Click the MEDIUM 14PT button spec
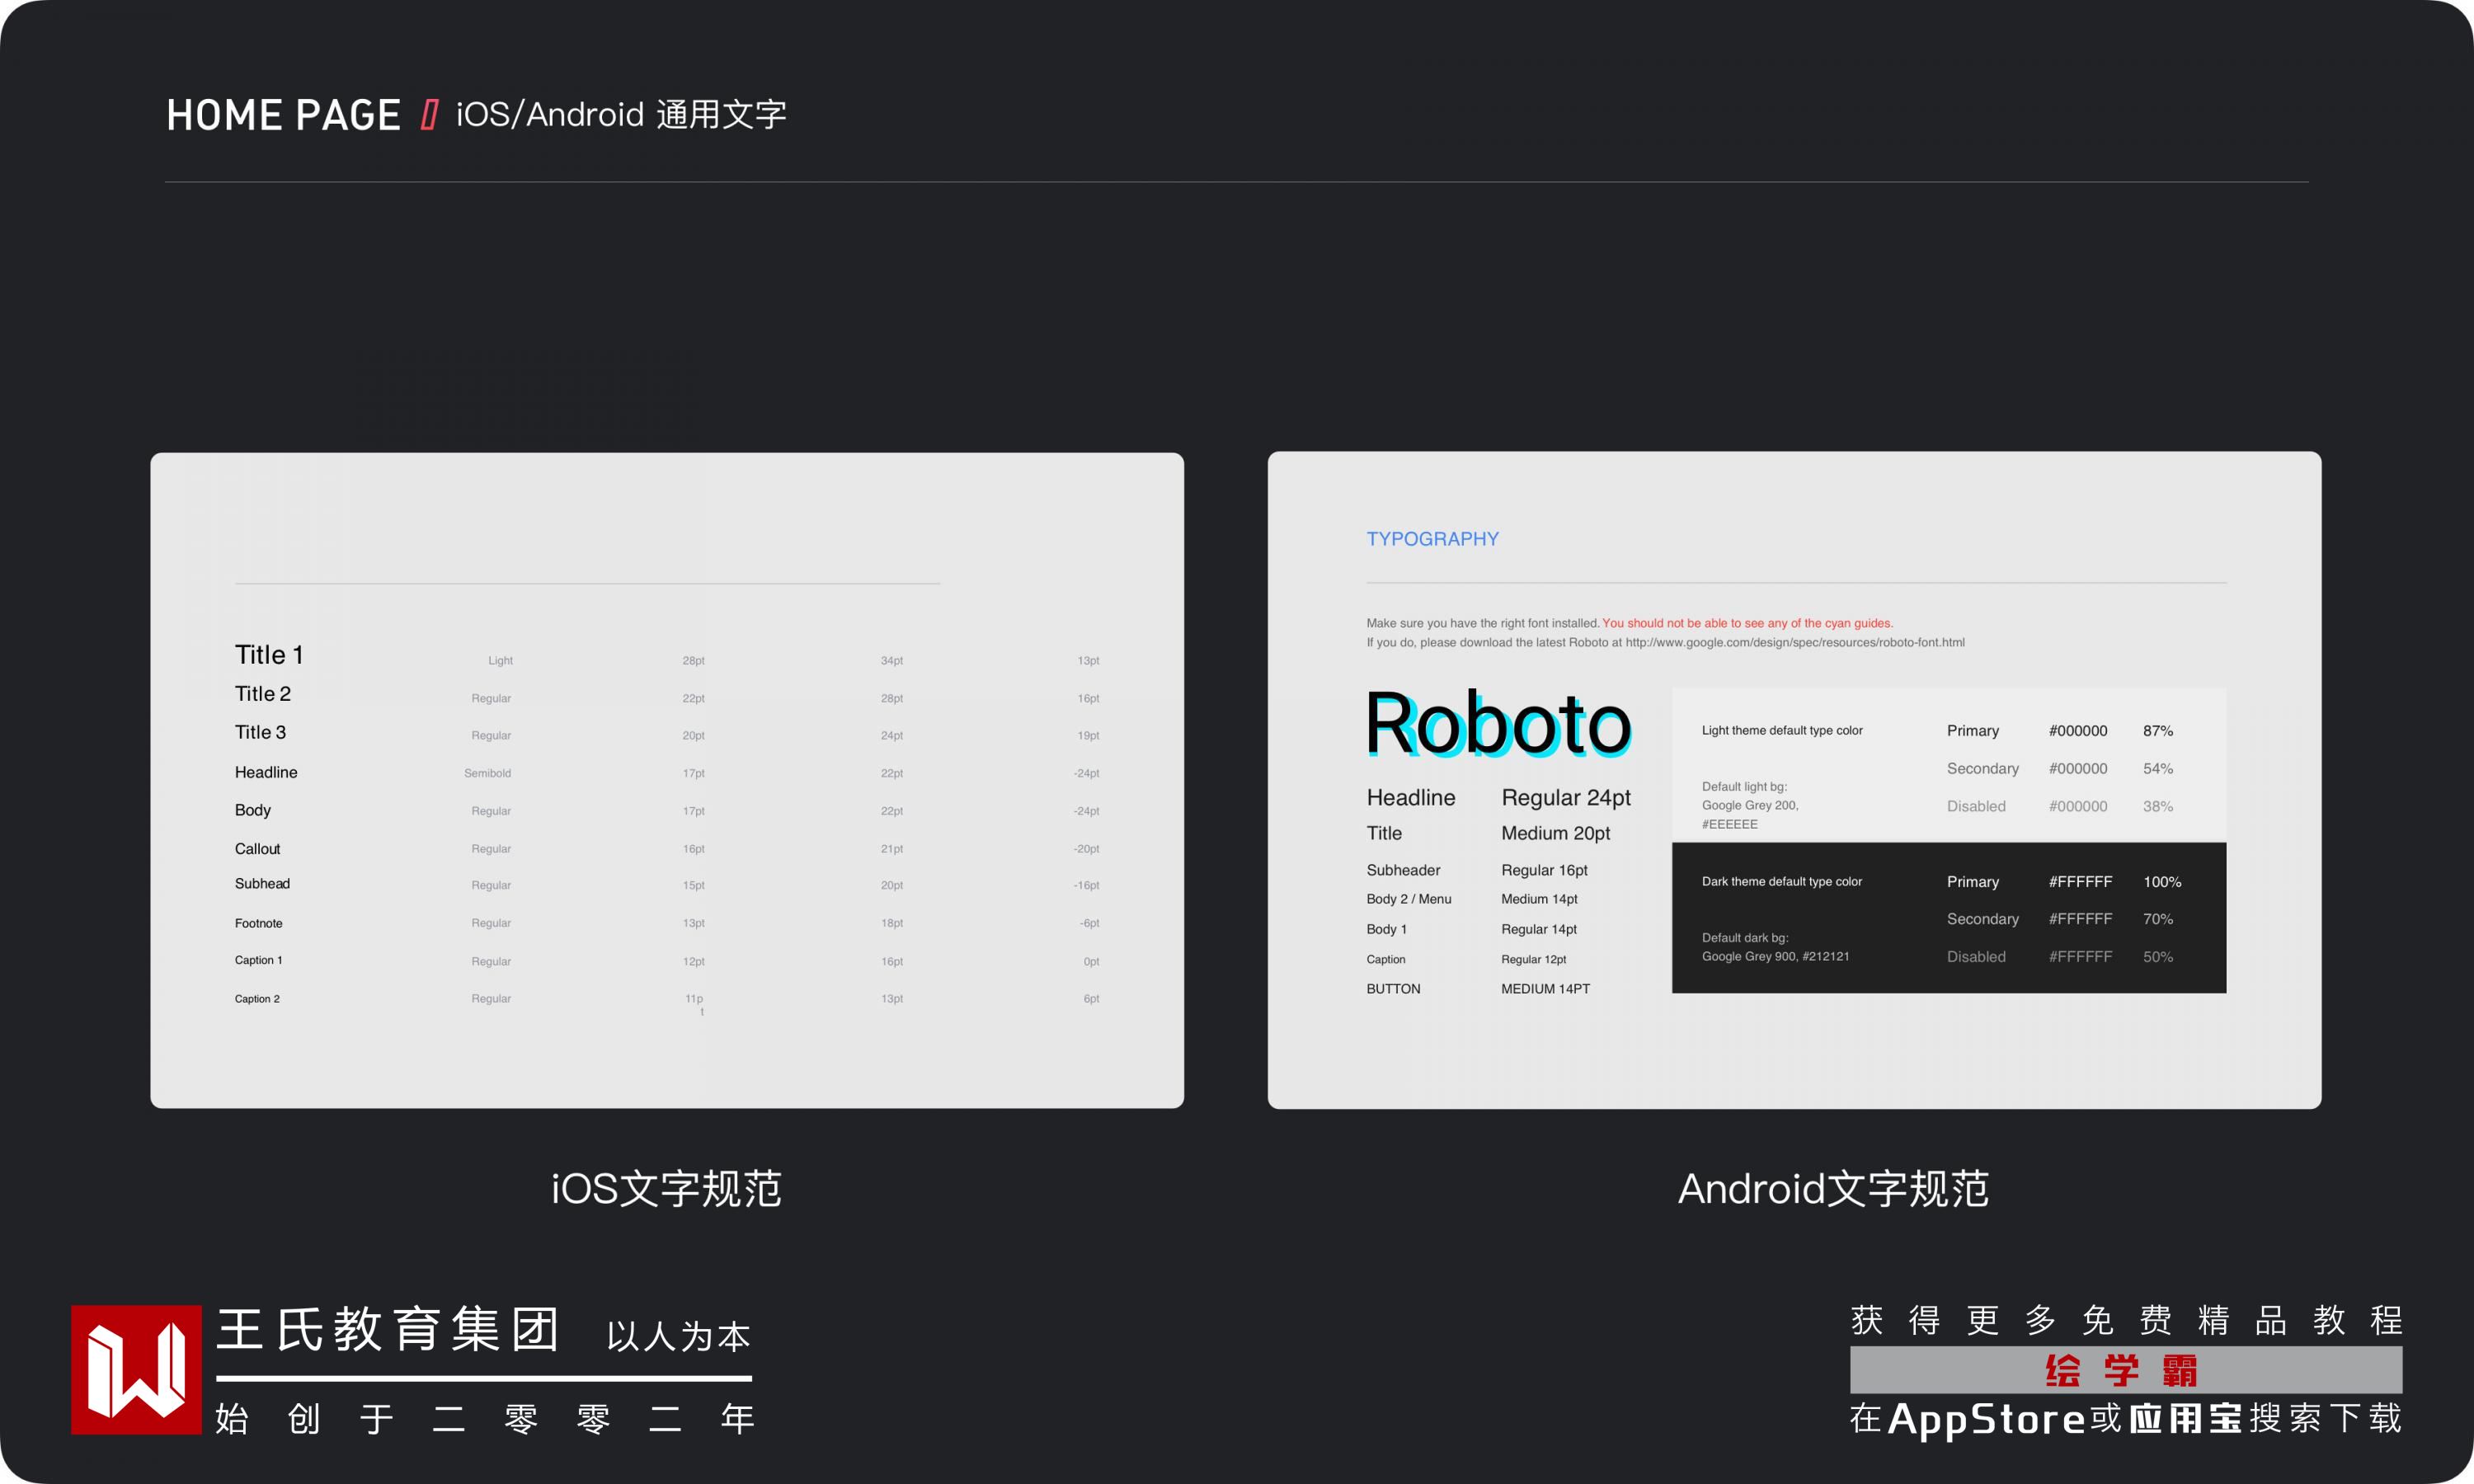 point(1545,988)
